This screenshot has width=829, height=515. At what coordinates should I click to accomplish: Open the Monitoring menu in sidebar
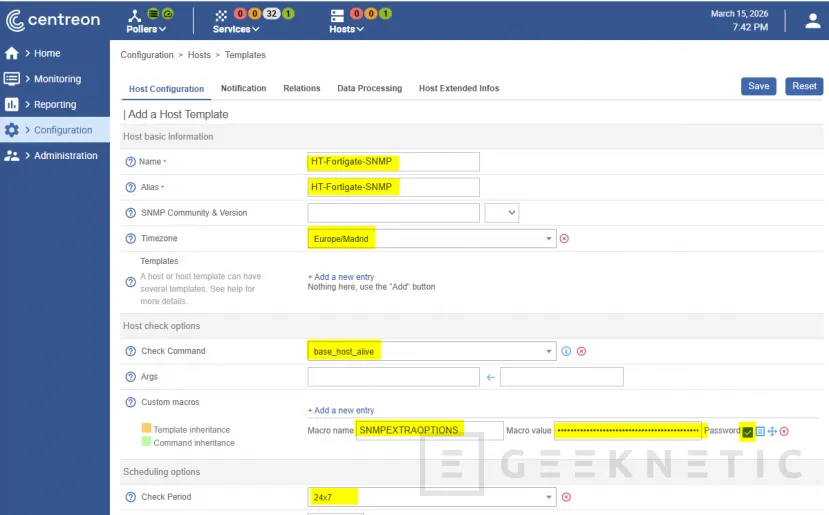pos(55,79)
